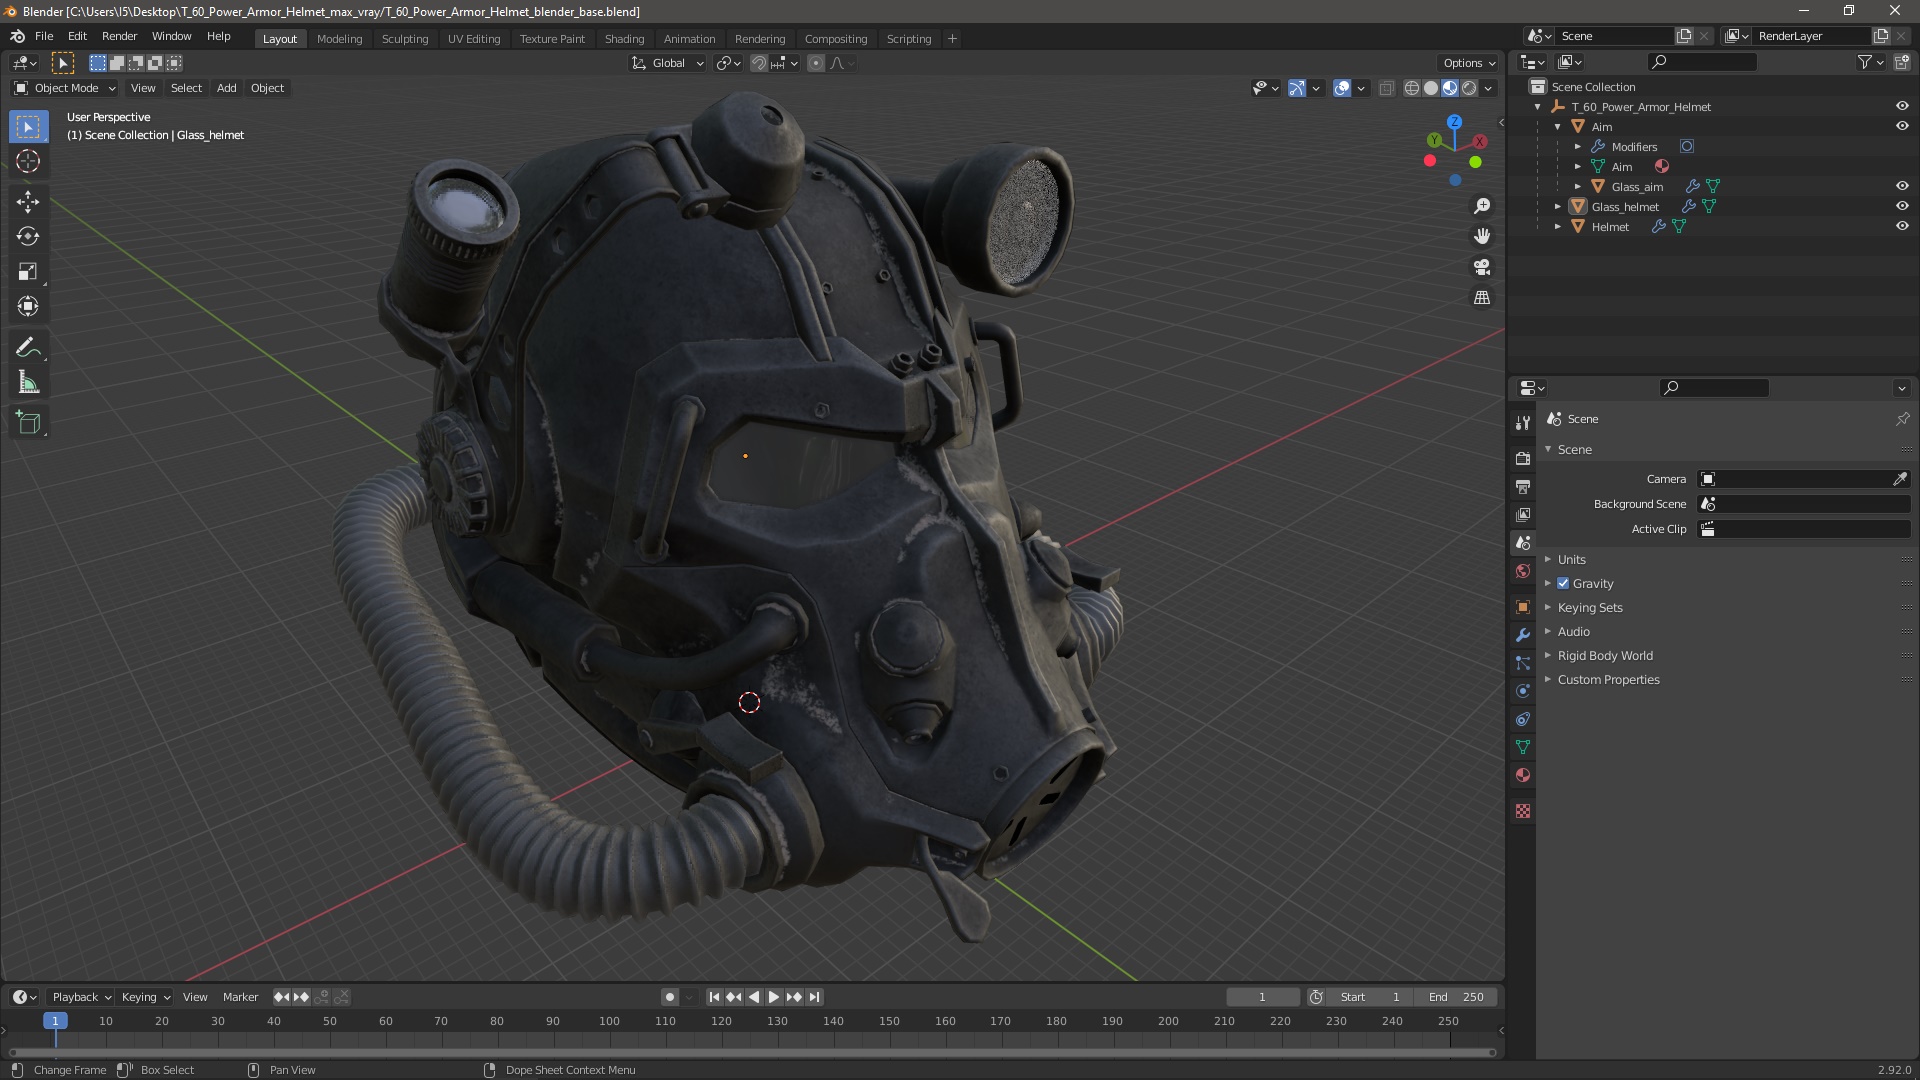Open the File menu
Viewport: 1920px width, 1080px height.
44,36
